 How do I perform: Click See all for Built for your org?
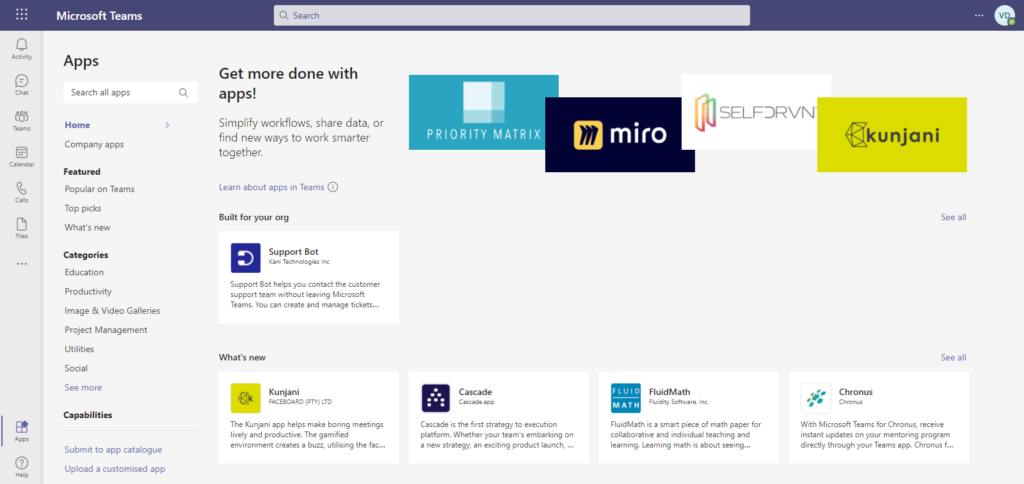(953, 217)
